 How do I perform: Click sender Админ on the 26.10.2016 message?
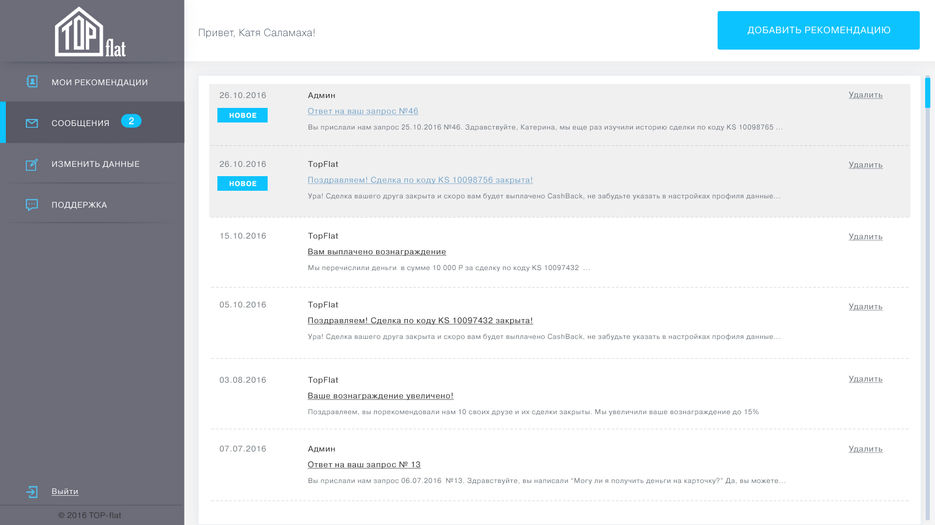click(321, 95)
